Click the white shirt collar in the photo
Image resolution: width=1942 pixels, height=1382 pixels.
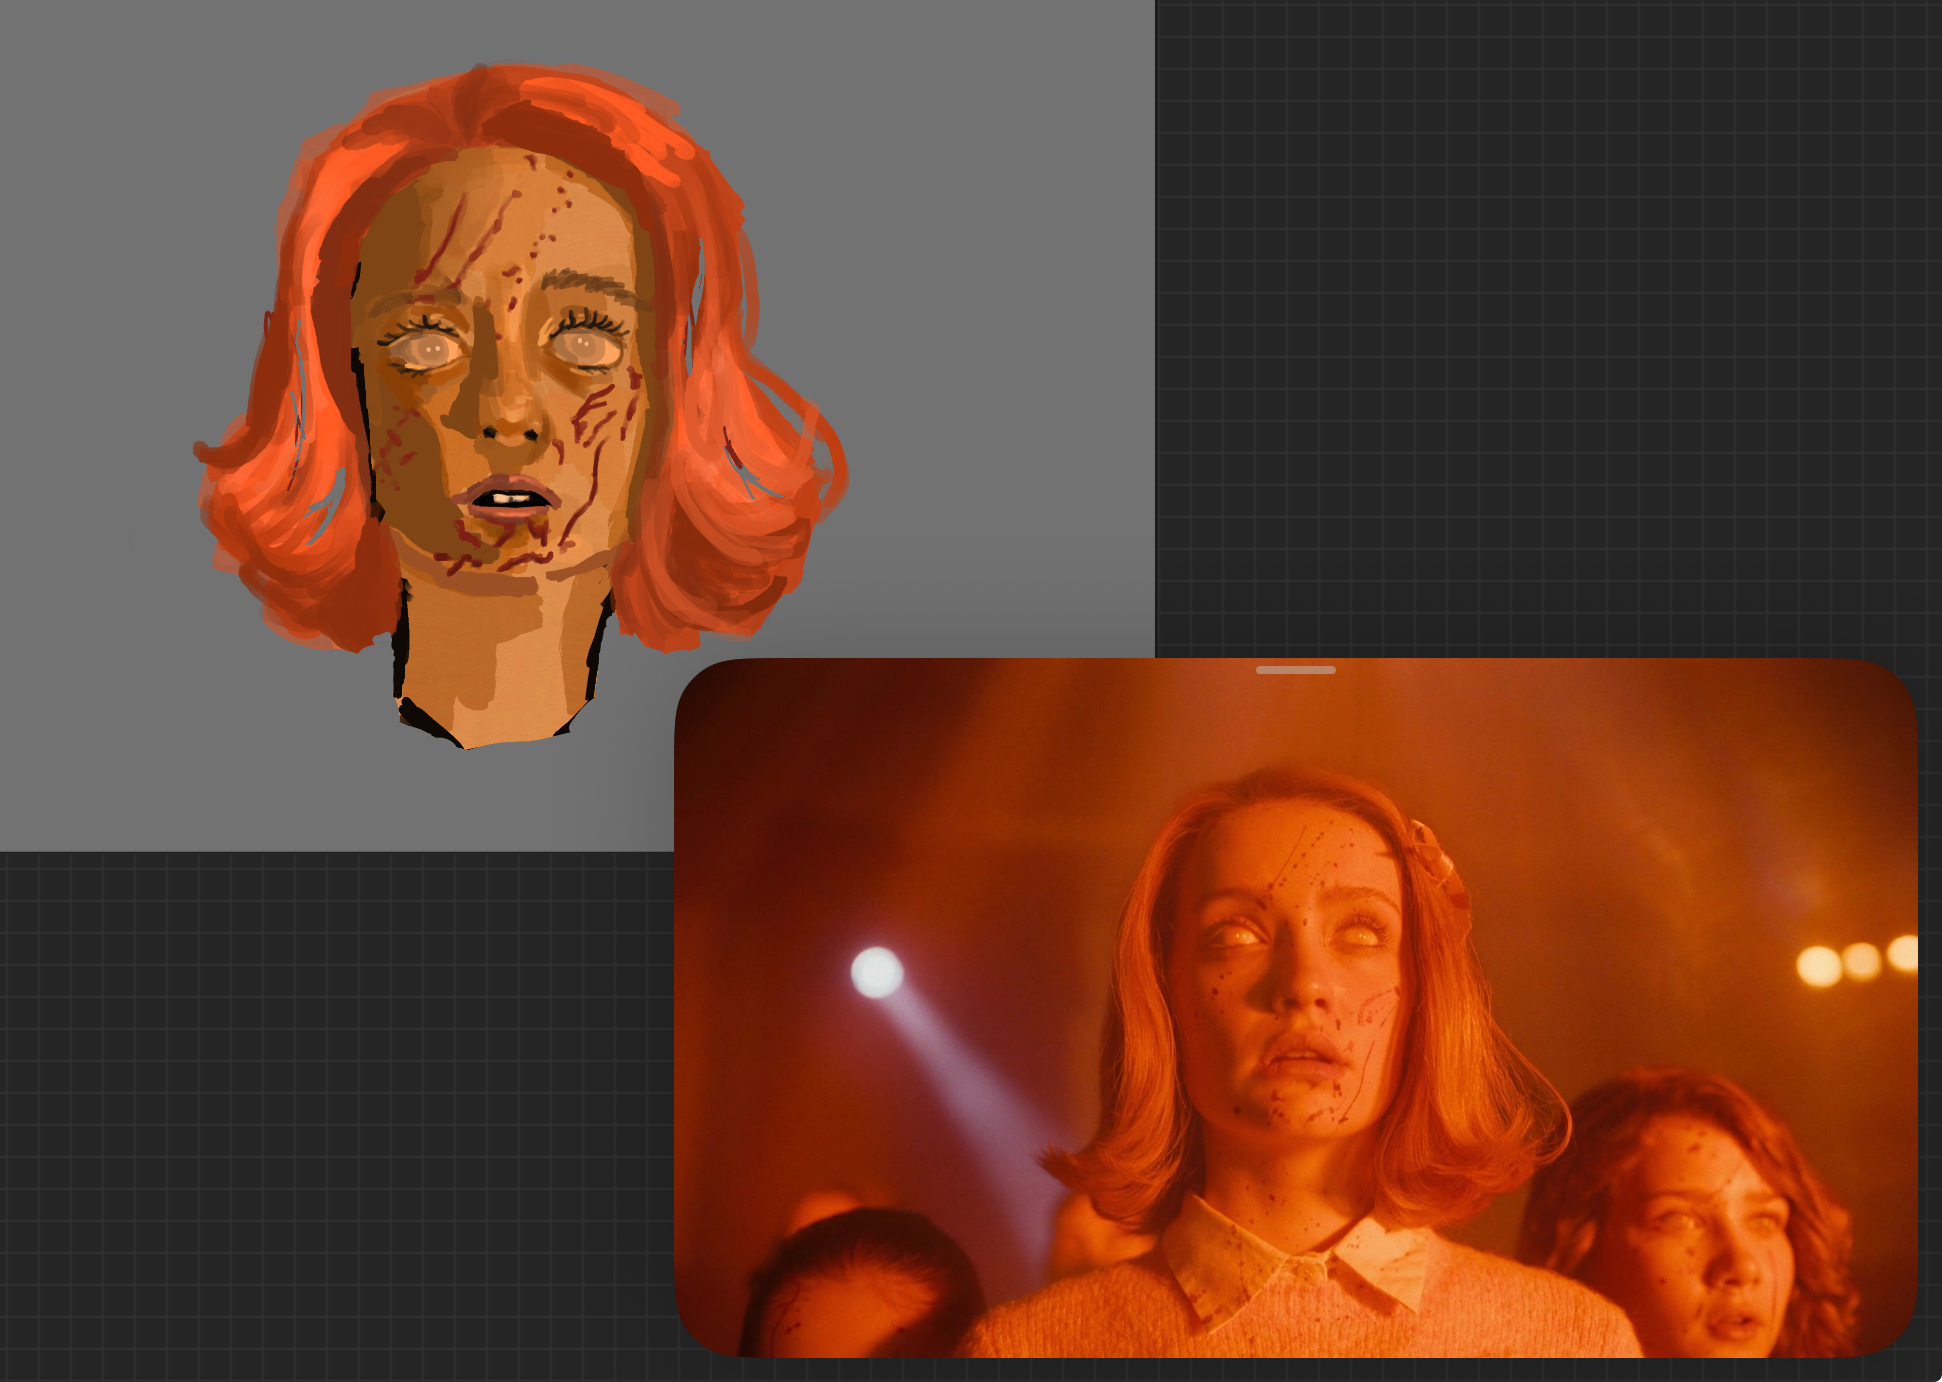[1300, 1265]
